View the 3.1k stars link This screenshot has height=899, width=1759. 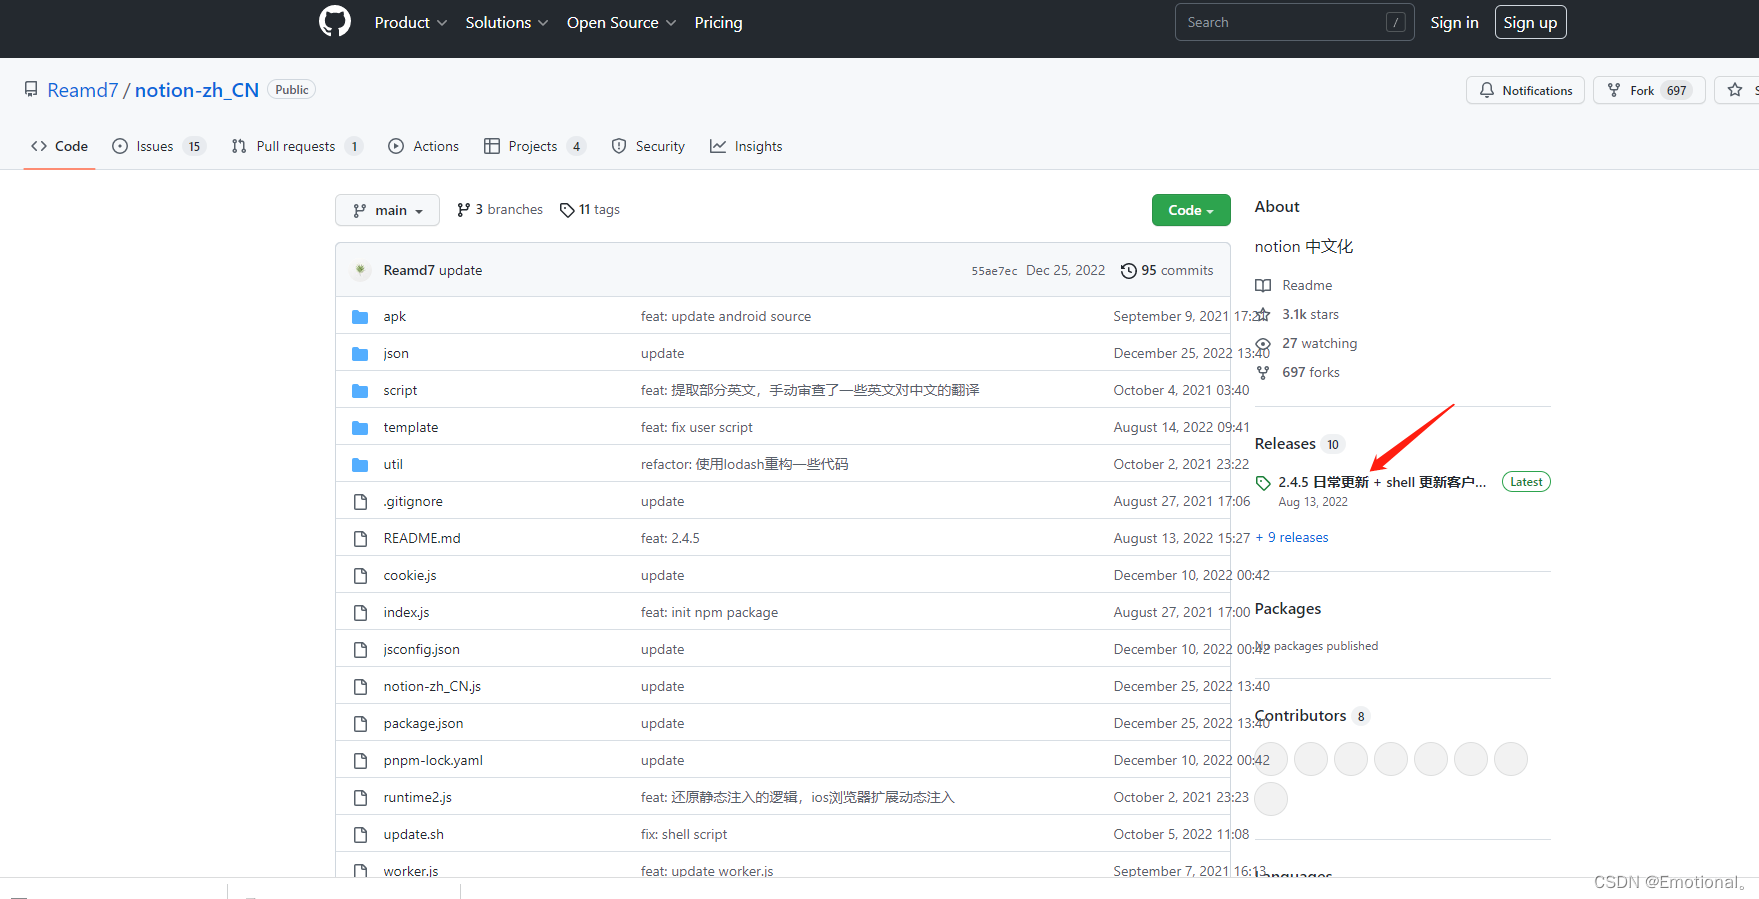click(x=1310, y=314)
